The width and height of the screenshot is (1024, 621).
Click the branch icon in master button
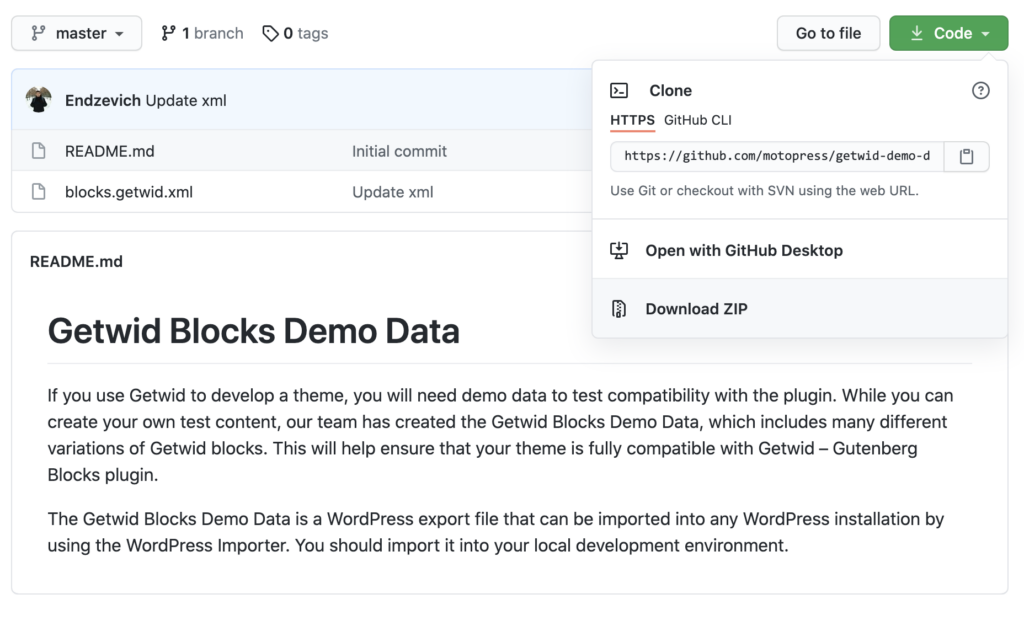tap(39, 33)
